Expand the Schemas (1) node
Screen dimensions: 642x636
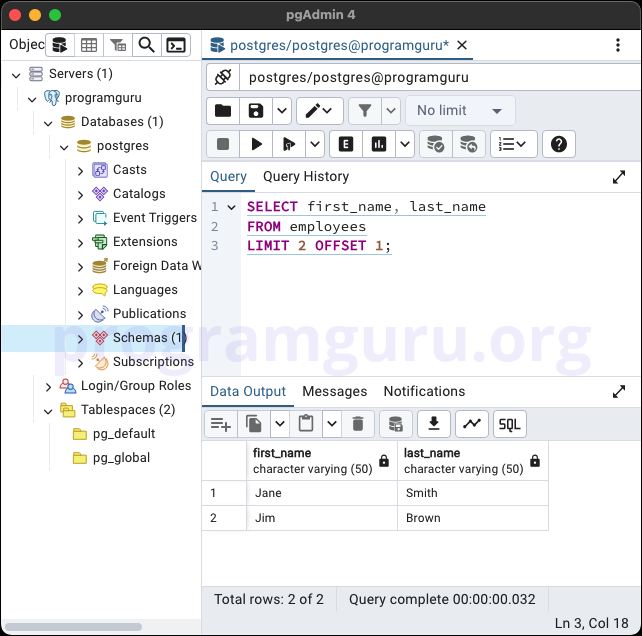pyautogui.click(x=80, y=339)
